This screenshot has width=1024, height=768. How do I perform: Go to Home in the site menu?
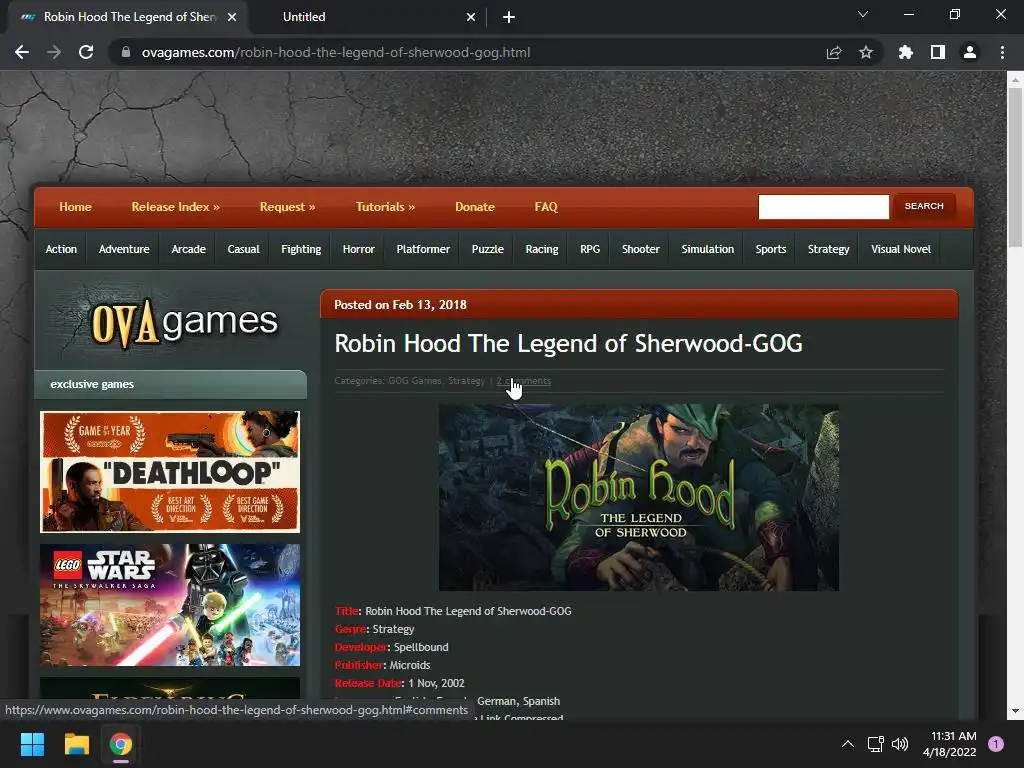[x=75, y=207]
